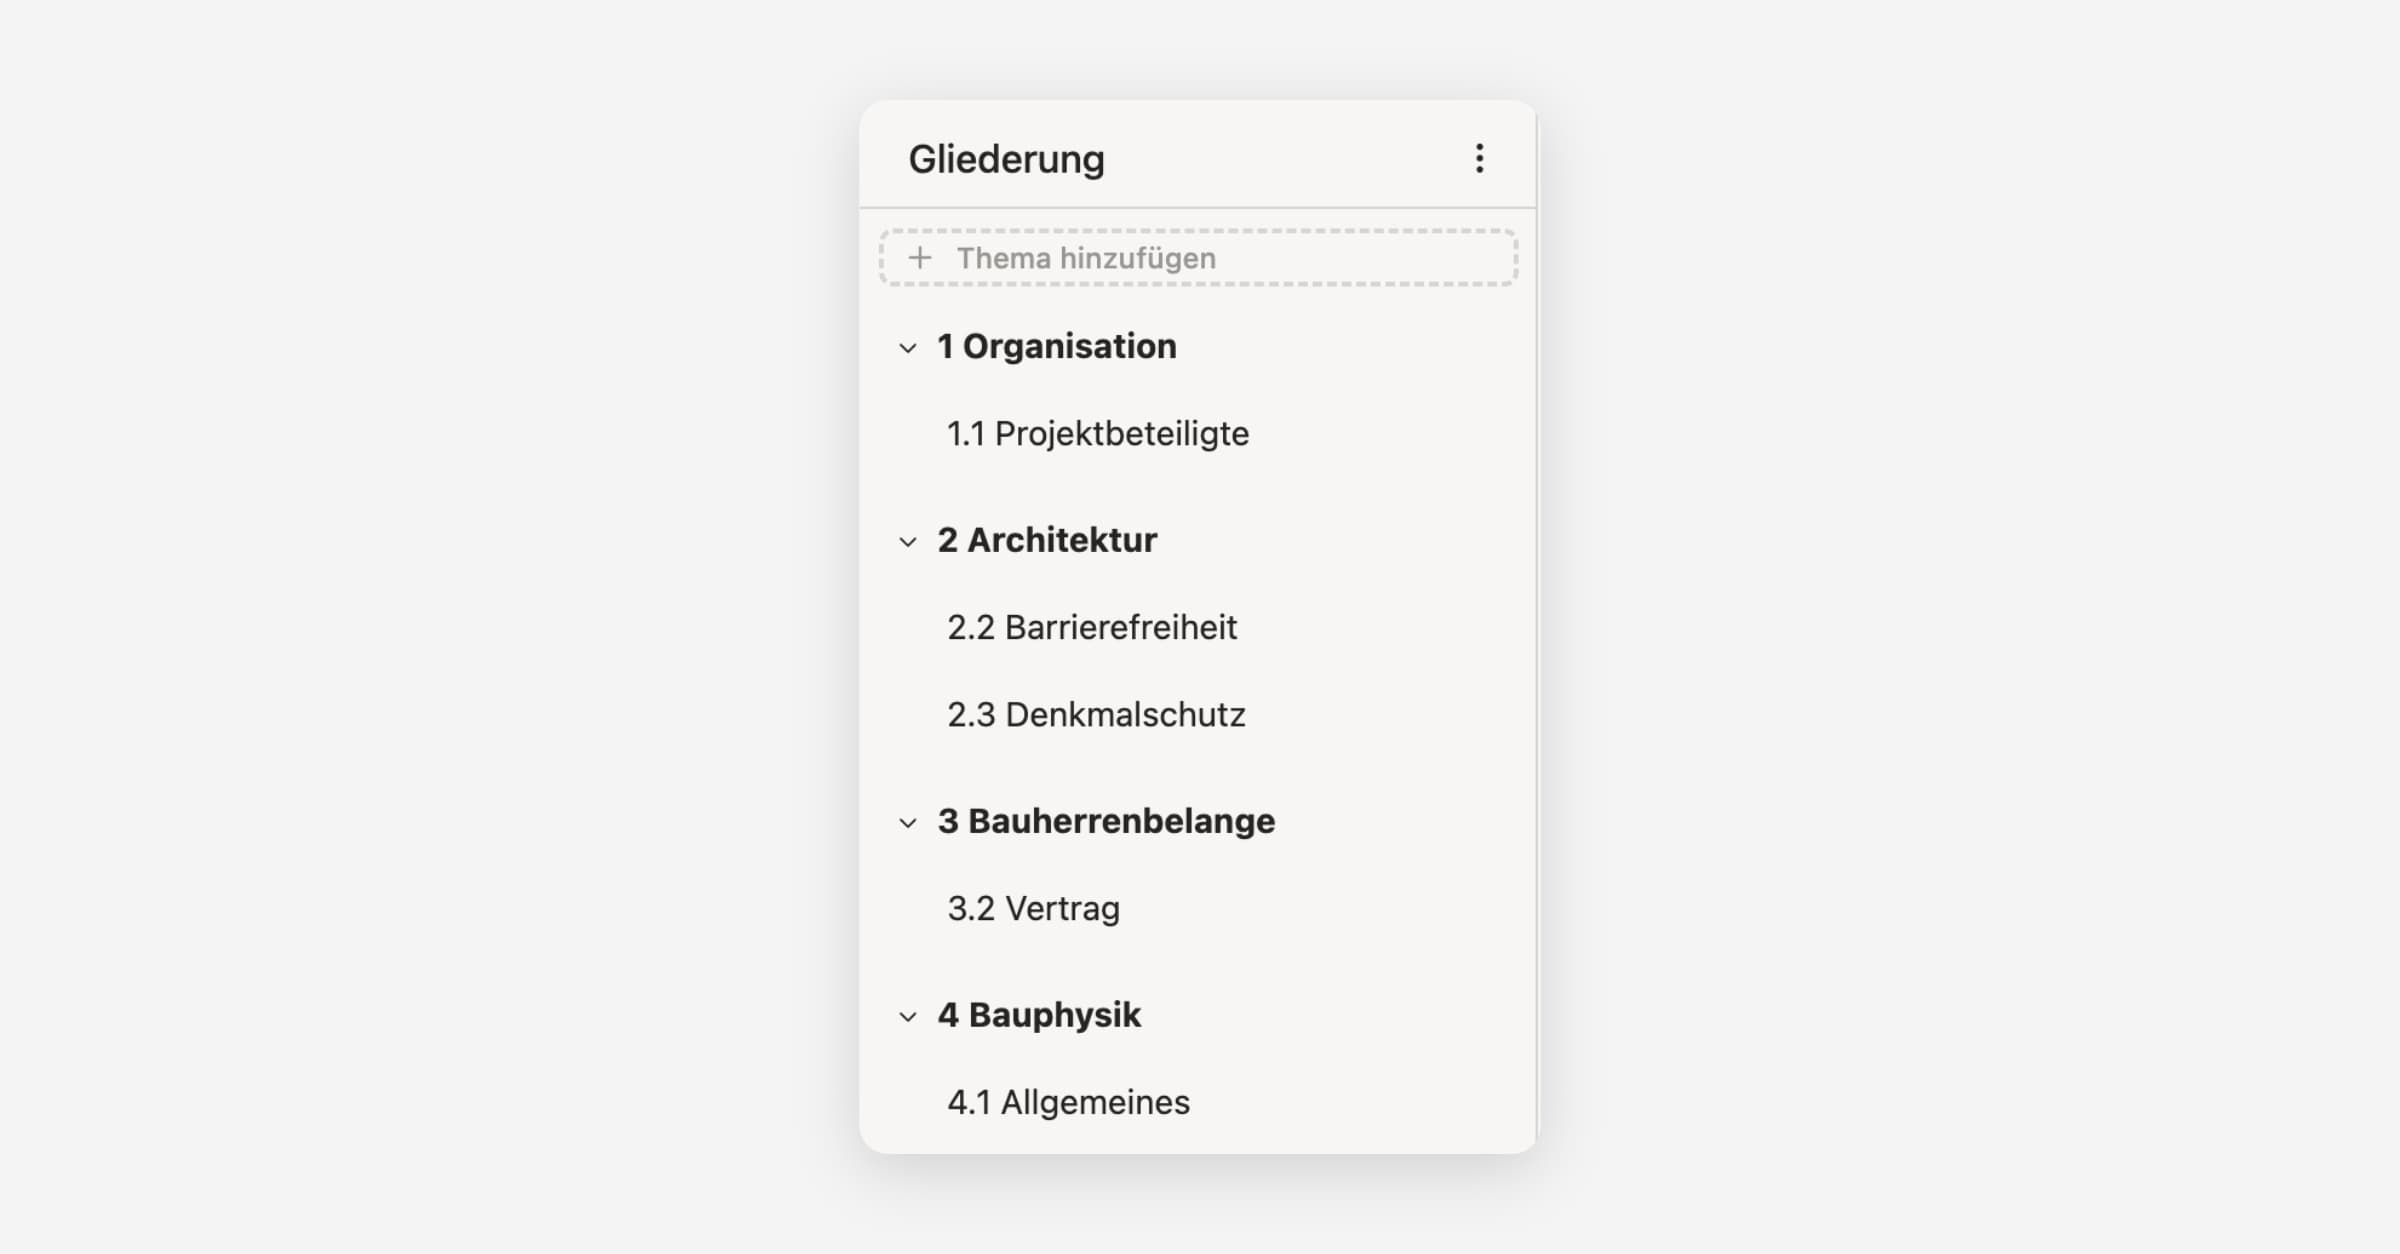This screenshot has height=1254, width=2400.
Task: Click the Gliederung panel title
Action: pyautogui.click(x=1006, y=159)
